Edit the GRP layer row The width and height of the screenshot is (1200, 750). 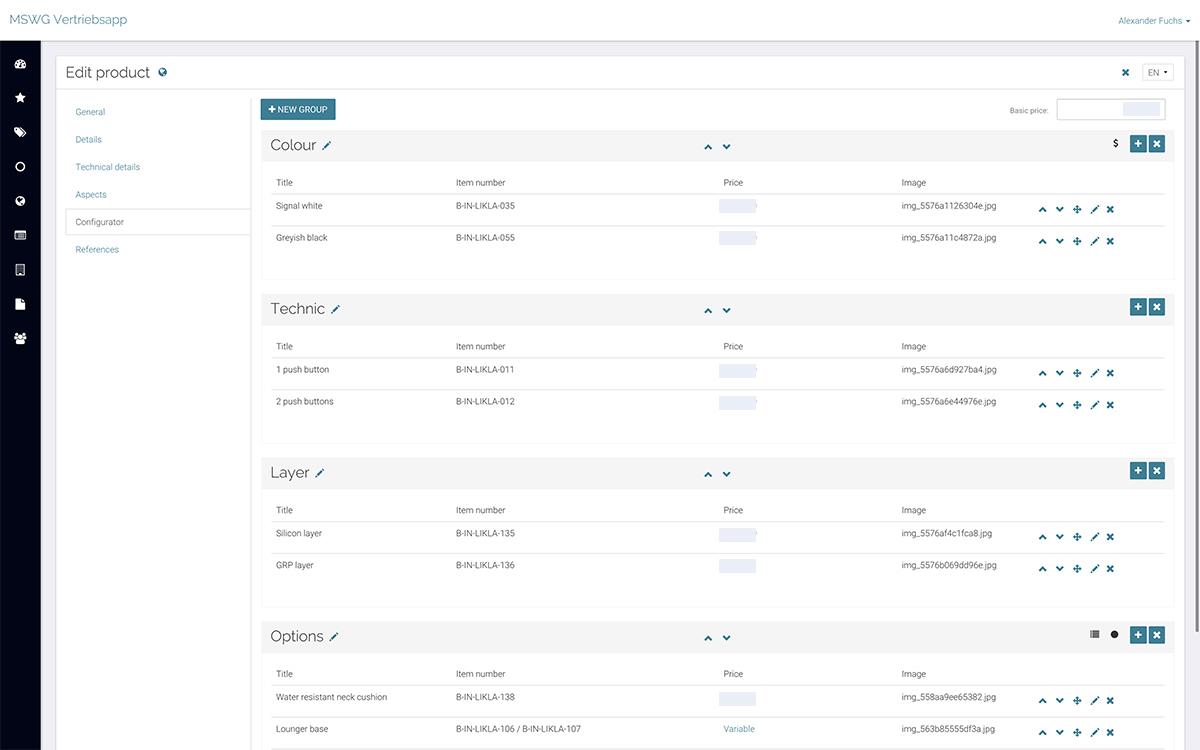[1094, 569]
